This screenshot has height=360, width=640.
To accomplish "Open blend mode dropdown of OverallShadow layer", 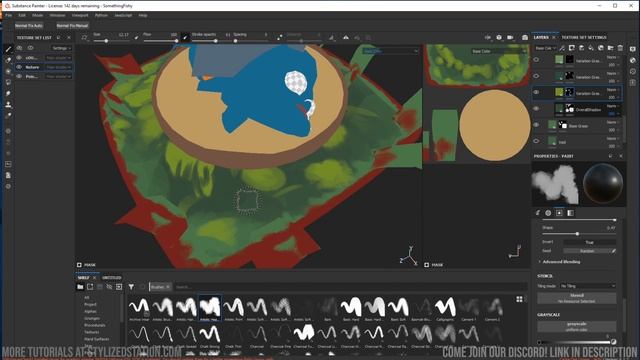I will click(612, 106).
